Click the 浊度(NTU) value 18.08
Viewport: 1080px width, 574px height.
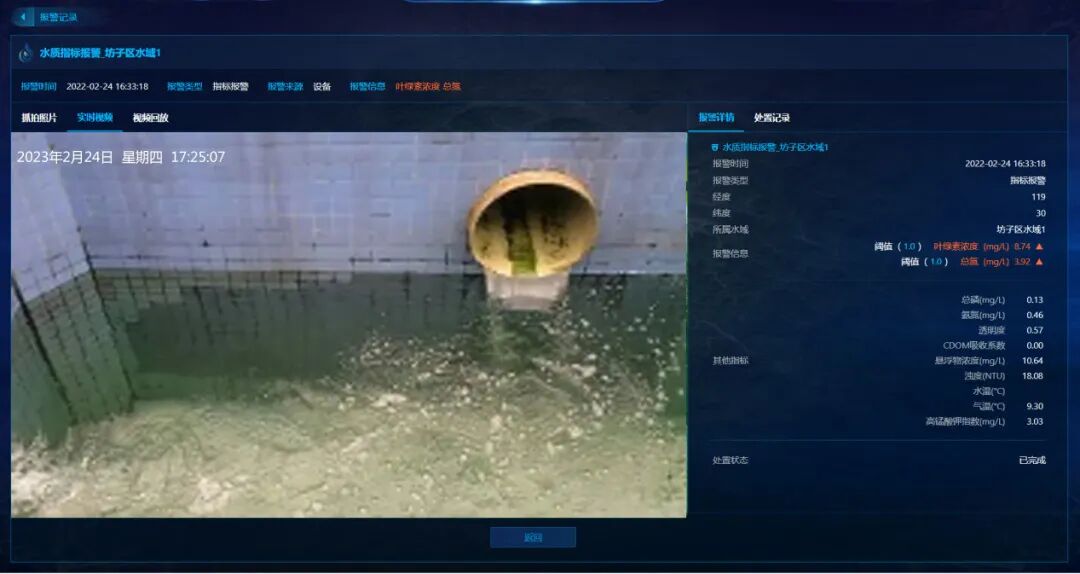[1032, 376]
